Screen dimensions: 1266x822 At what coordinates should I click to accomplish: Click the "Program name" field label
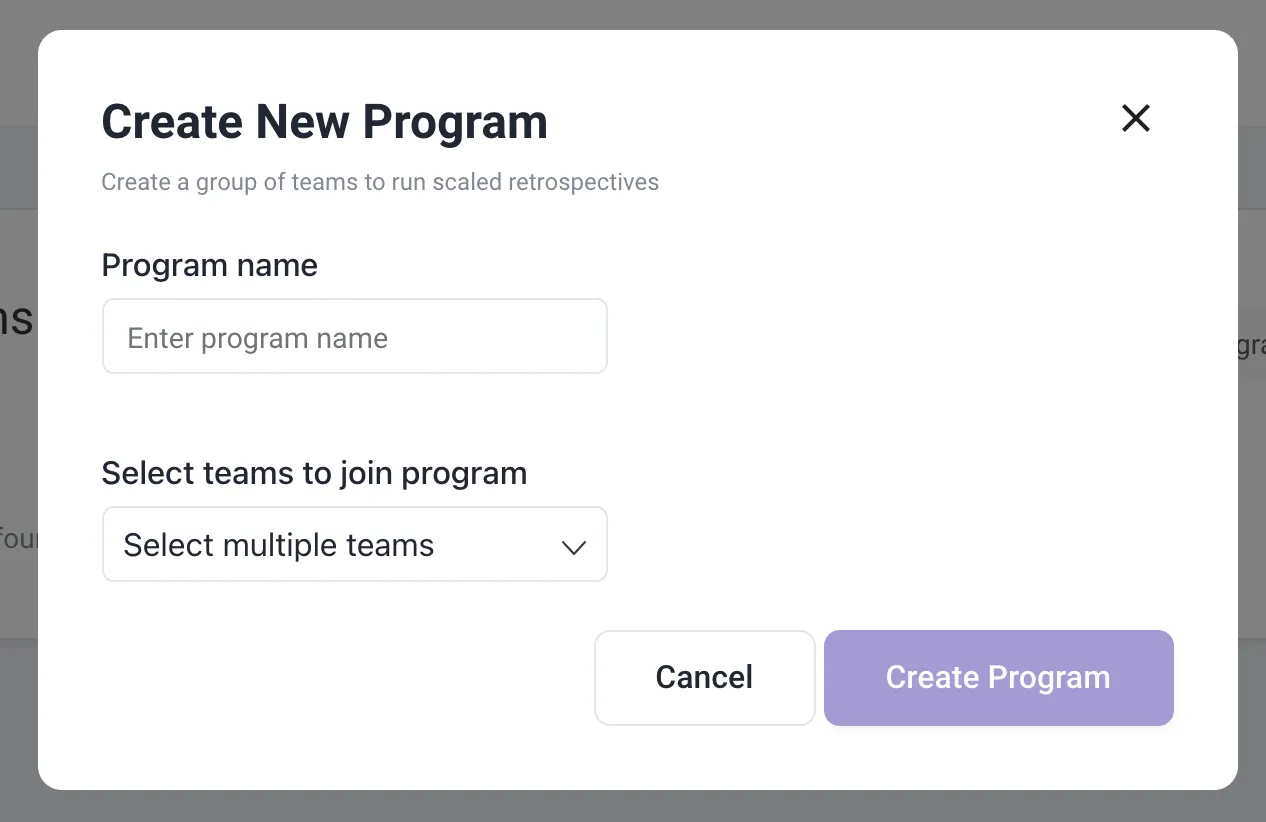(209, 265)
